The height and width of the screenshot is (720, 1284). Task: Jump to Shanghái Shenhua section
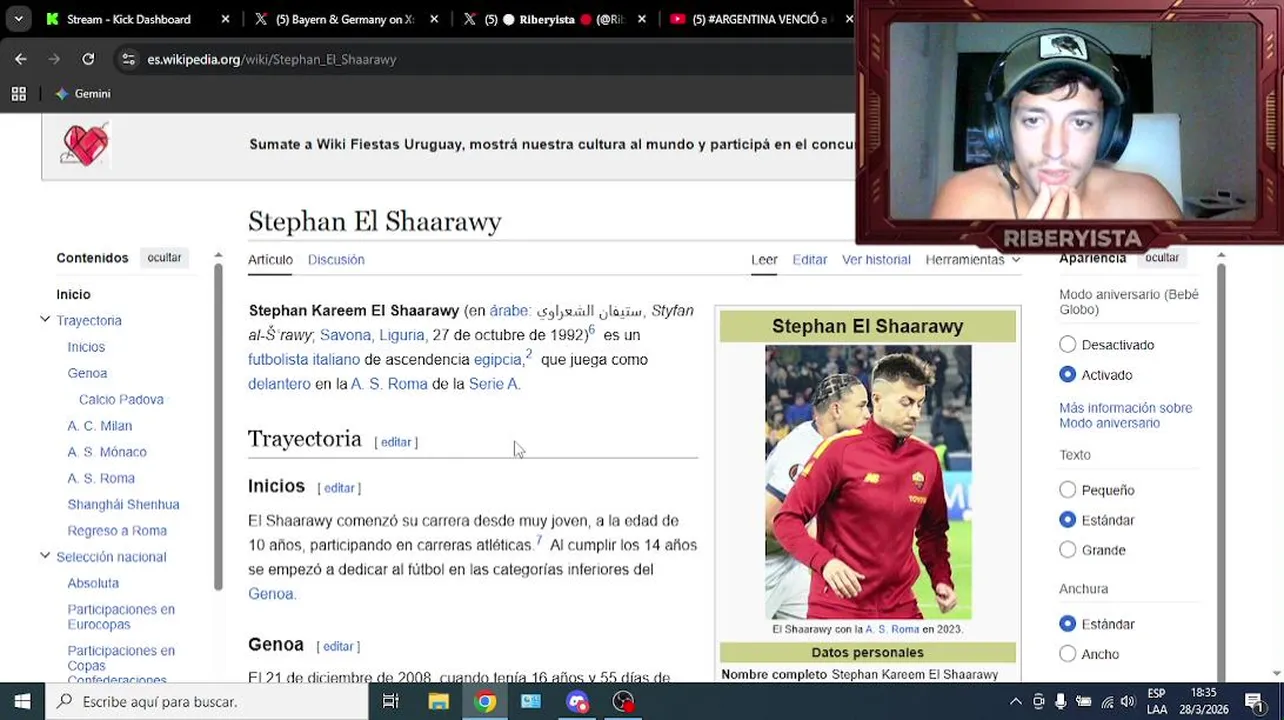click(123, 504)
